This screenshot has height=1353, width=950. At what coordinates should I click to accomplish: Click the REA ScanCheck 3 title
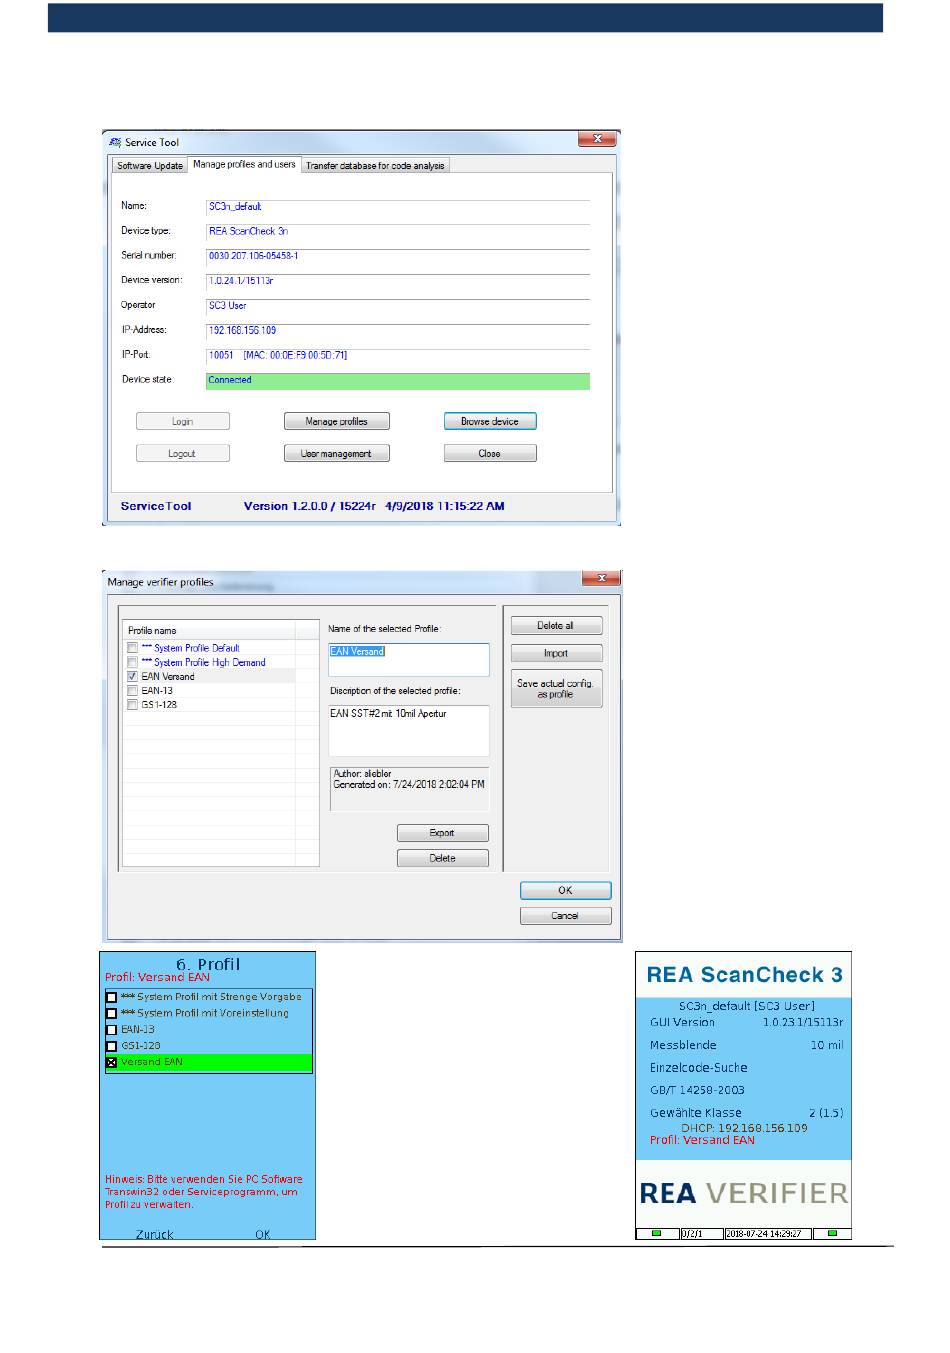click(744, 975)
